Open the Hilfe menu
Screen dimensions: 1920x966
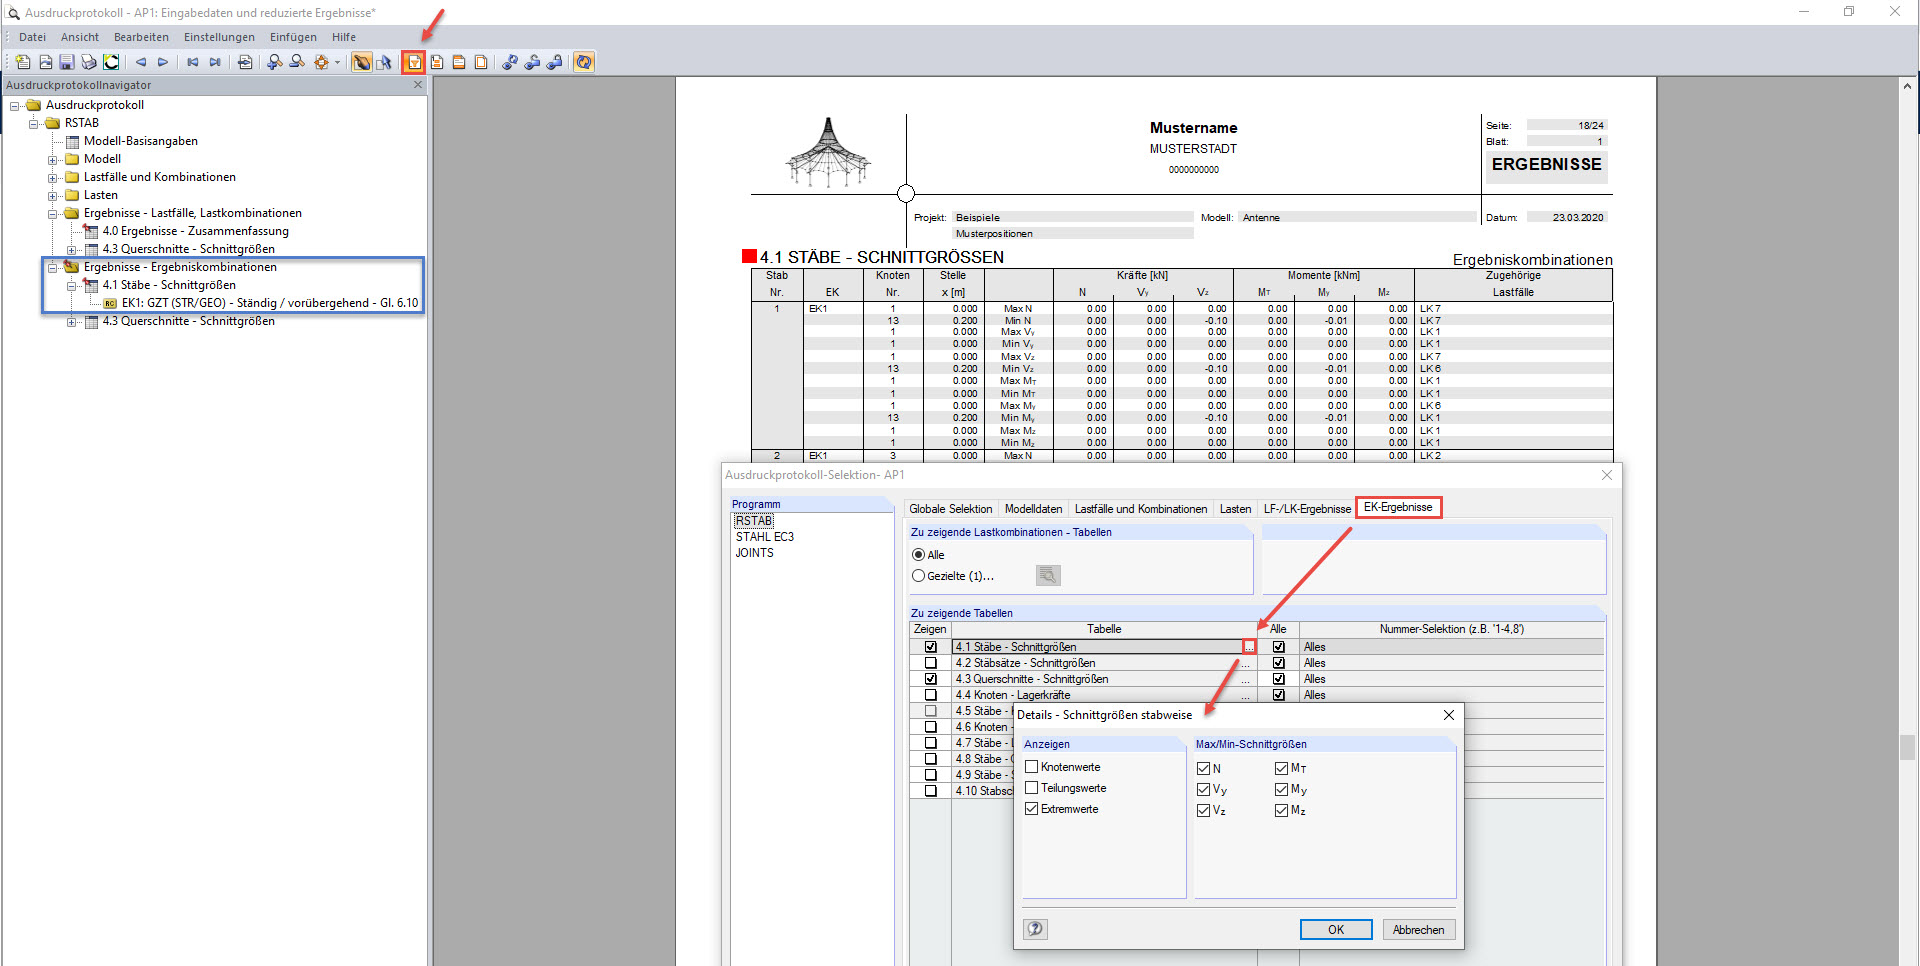coord(344,37)
